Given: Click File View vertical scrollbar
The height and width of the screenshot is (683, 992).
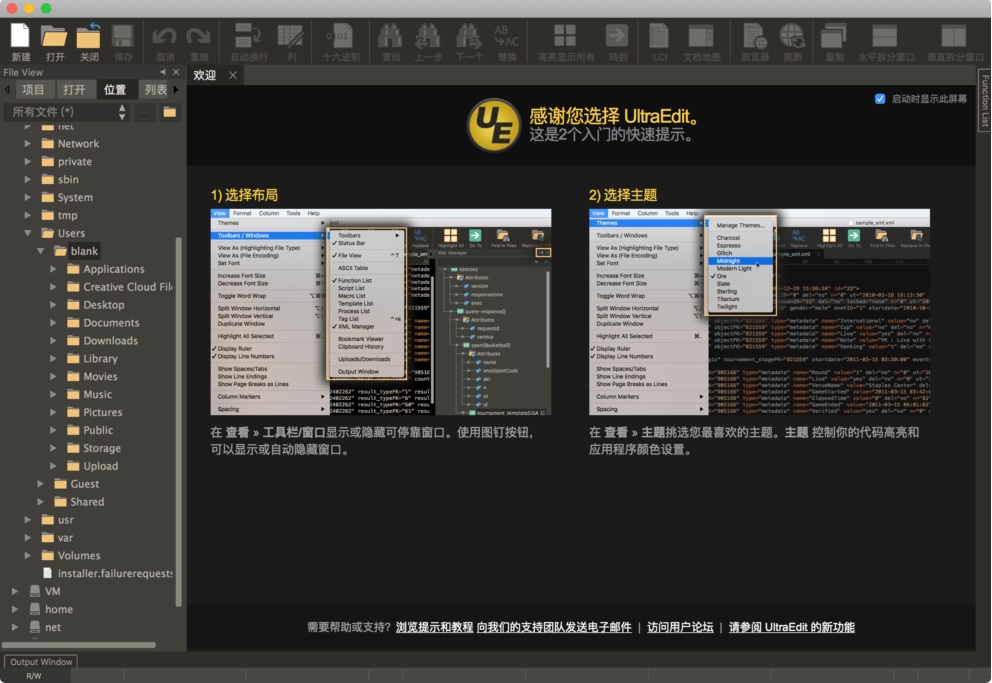Looking at the screenshot, I should click(179, 422).
